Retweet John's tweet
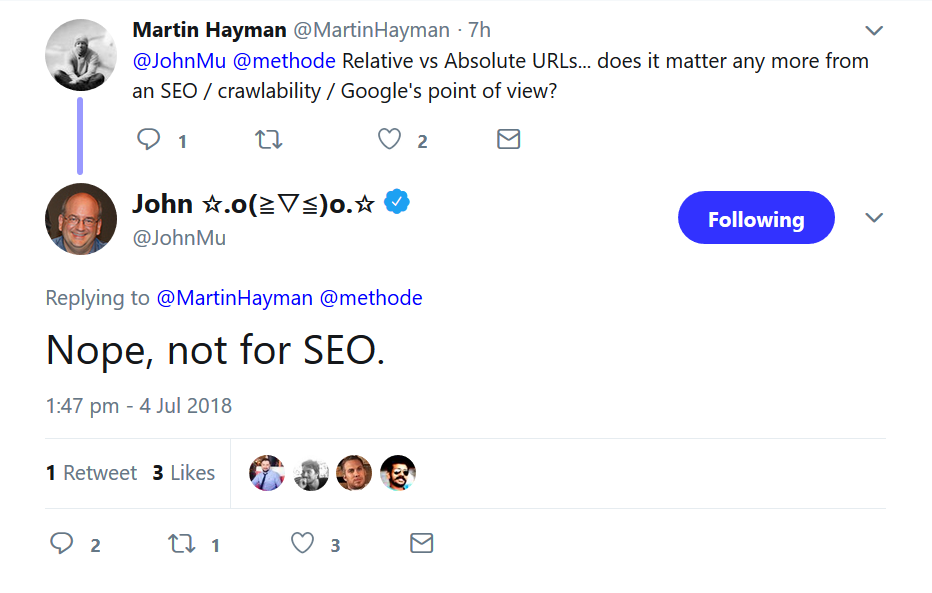932x593 pixels. (x=181, y=543)
